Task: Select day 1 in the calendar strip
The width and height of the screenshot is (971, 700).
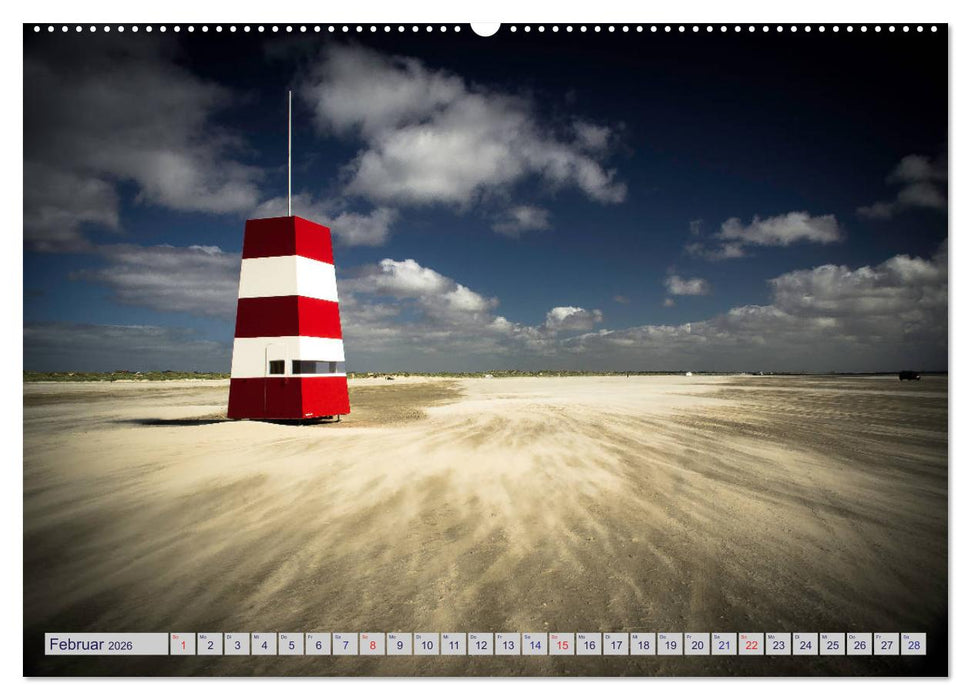Action: point(183,644)
